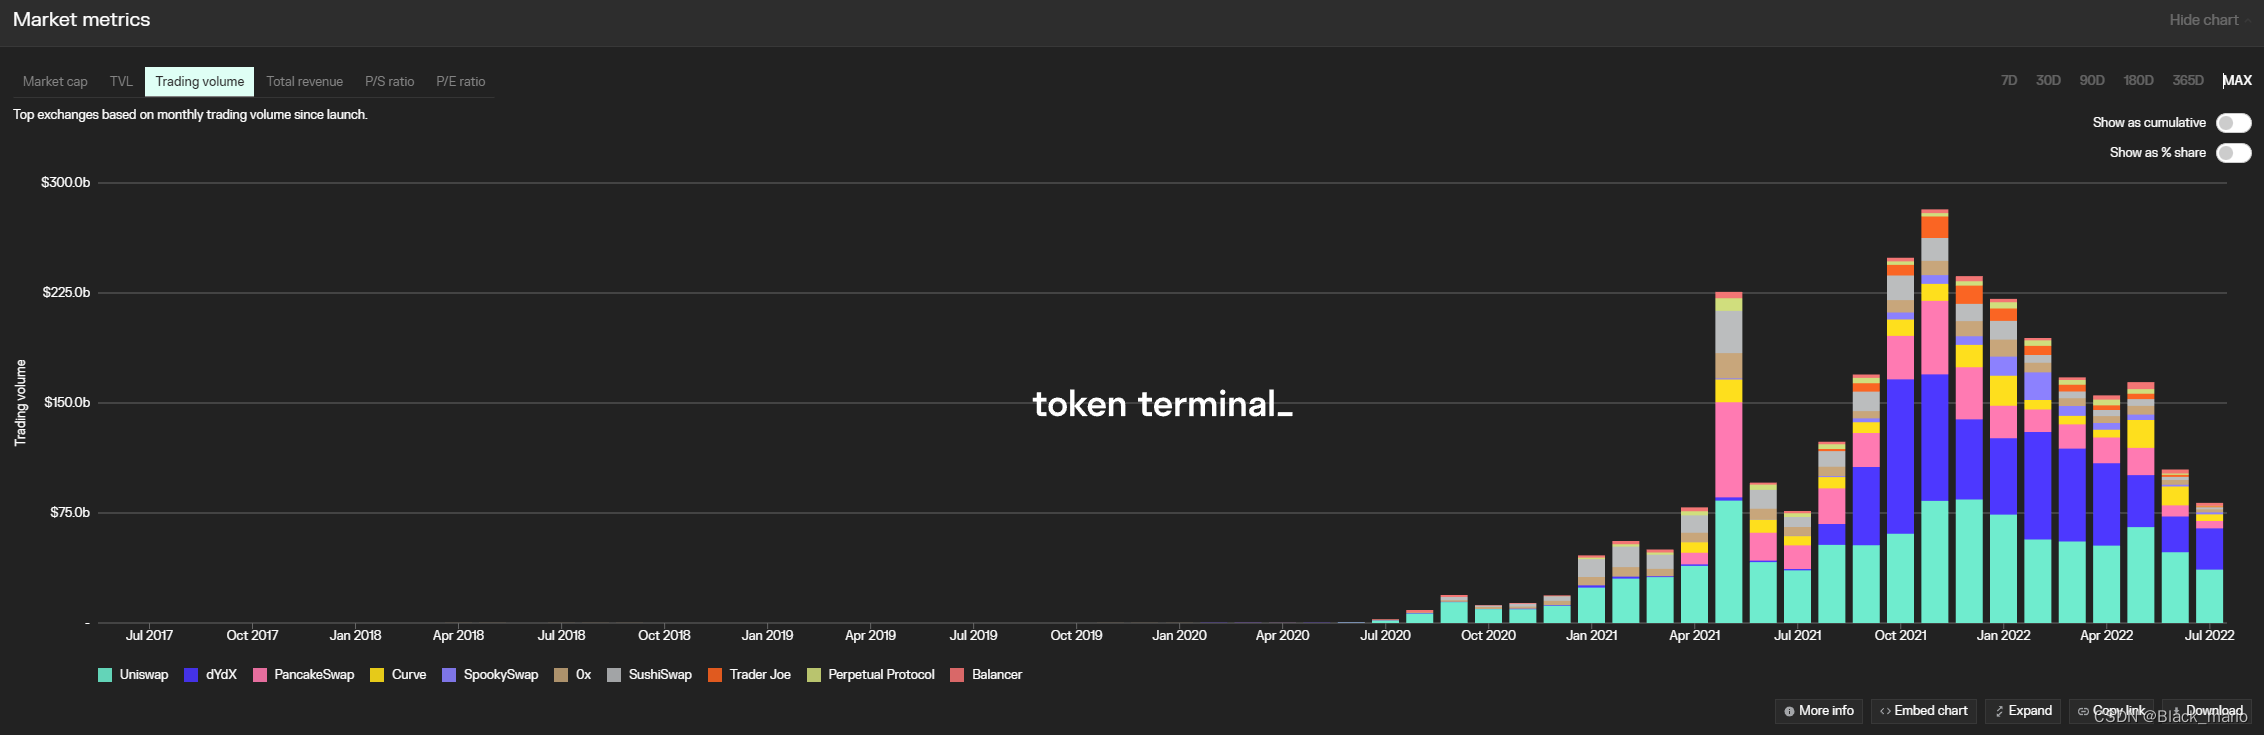Click Trader Joe legend orange swatch
Viewport: 2264px width, 735px height.
(x=715, y=675)
